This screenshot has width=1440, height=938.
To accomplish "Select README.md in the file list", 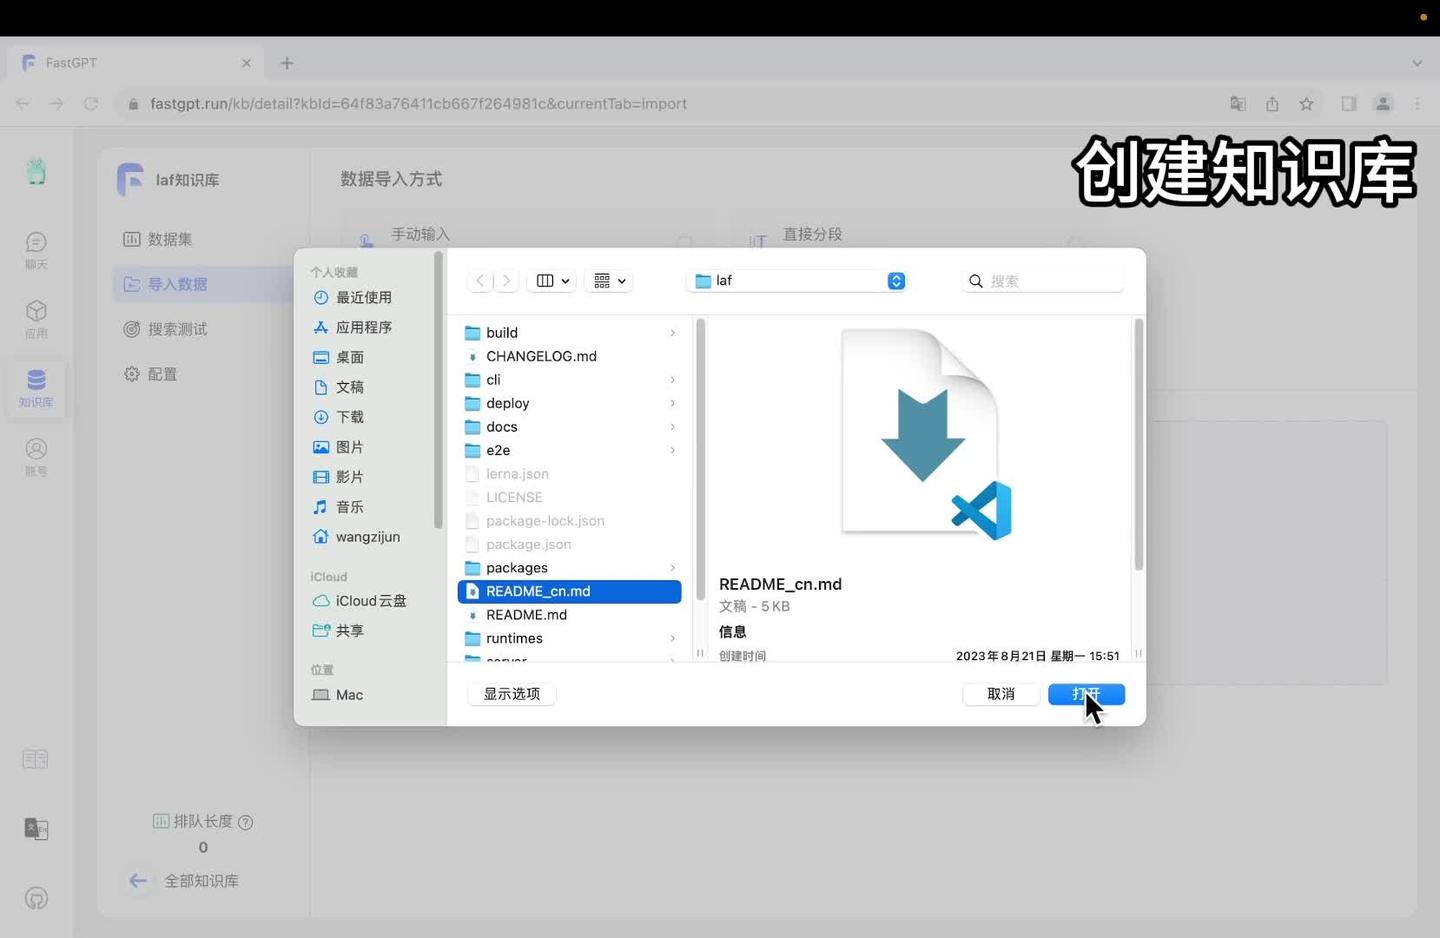I will pos(527,615).
